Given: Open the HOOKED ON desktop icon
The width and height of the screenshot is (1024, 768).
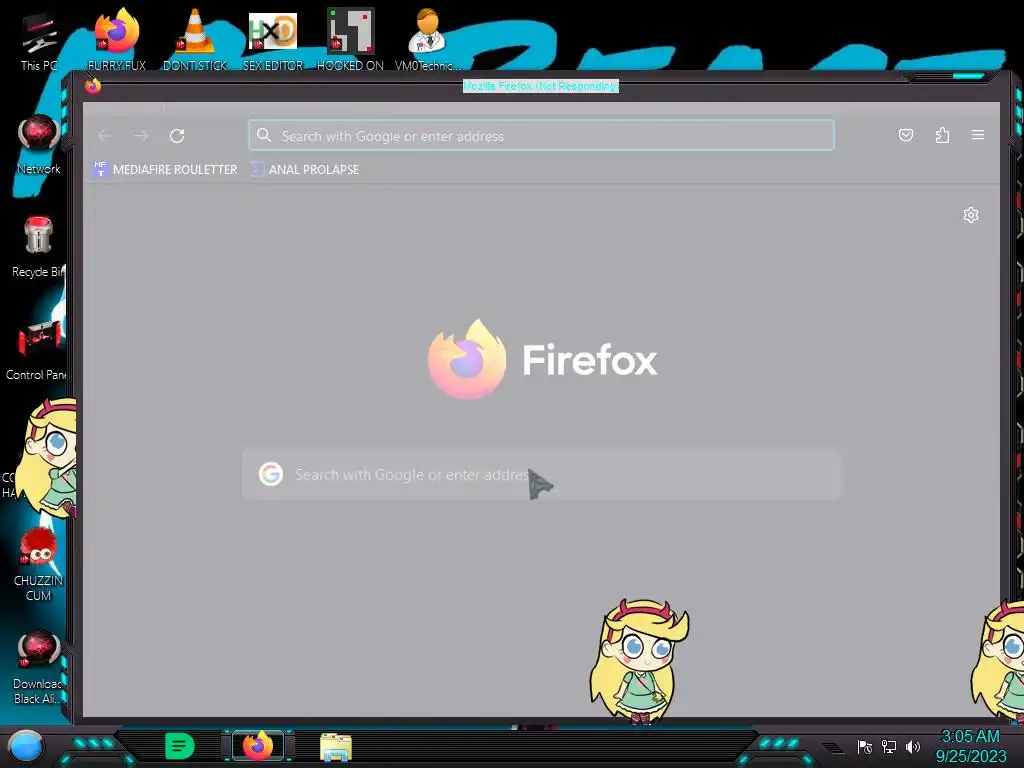Looking at the screenshot, I should (x=350, y=39).
